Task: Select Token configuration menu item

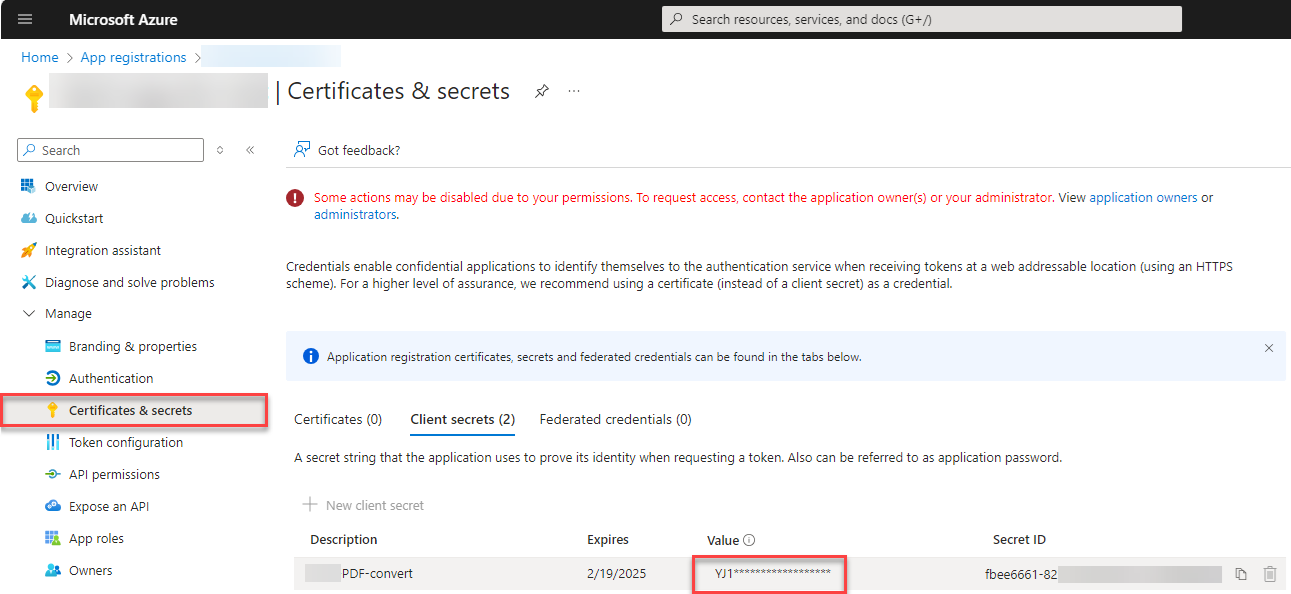Action: [125, 443]
